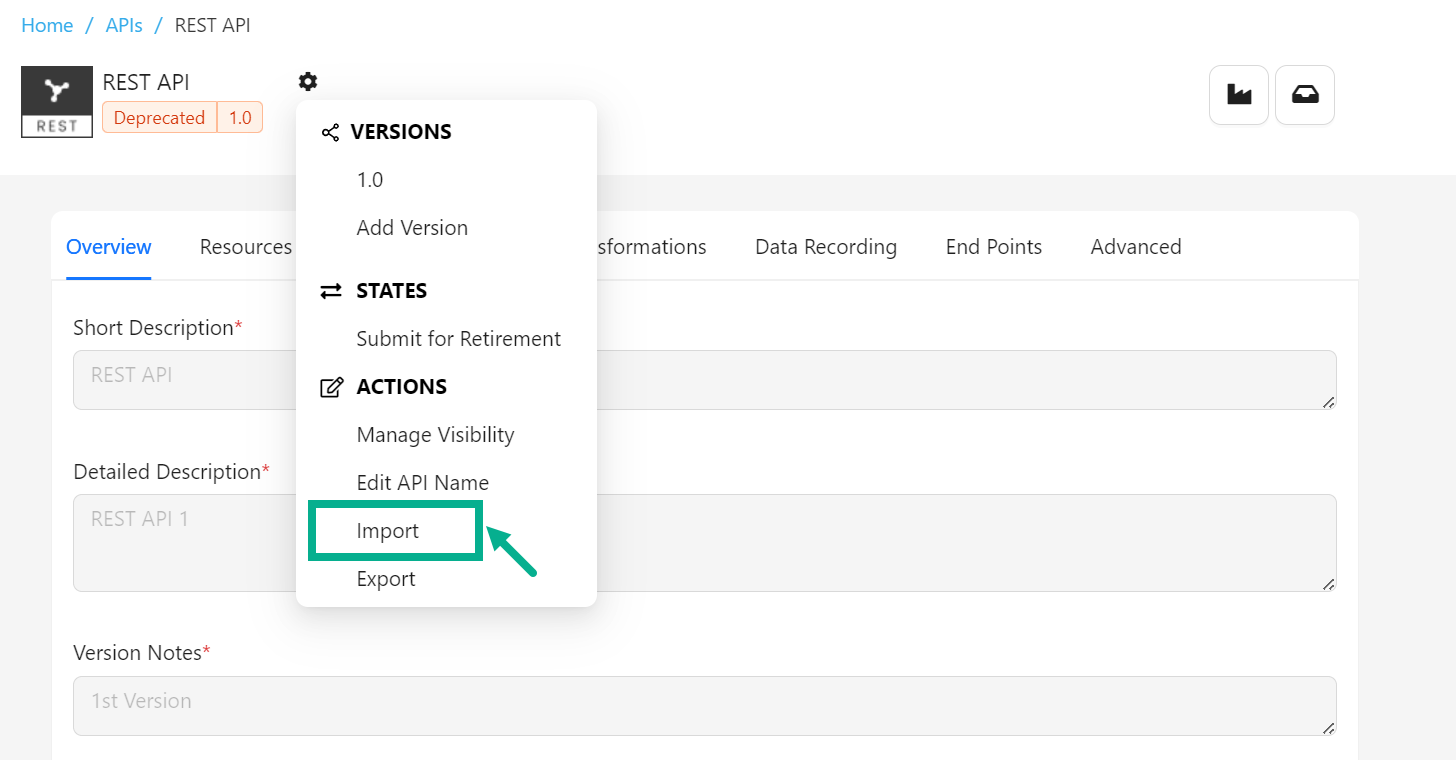
Task: Select version 1.0 from the menu
Action: pyautogui.click(x=370, y=180)
